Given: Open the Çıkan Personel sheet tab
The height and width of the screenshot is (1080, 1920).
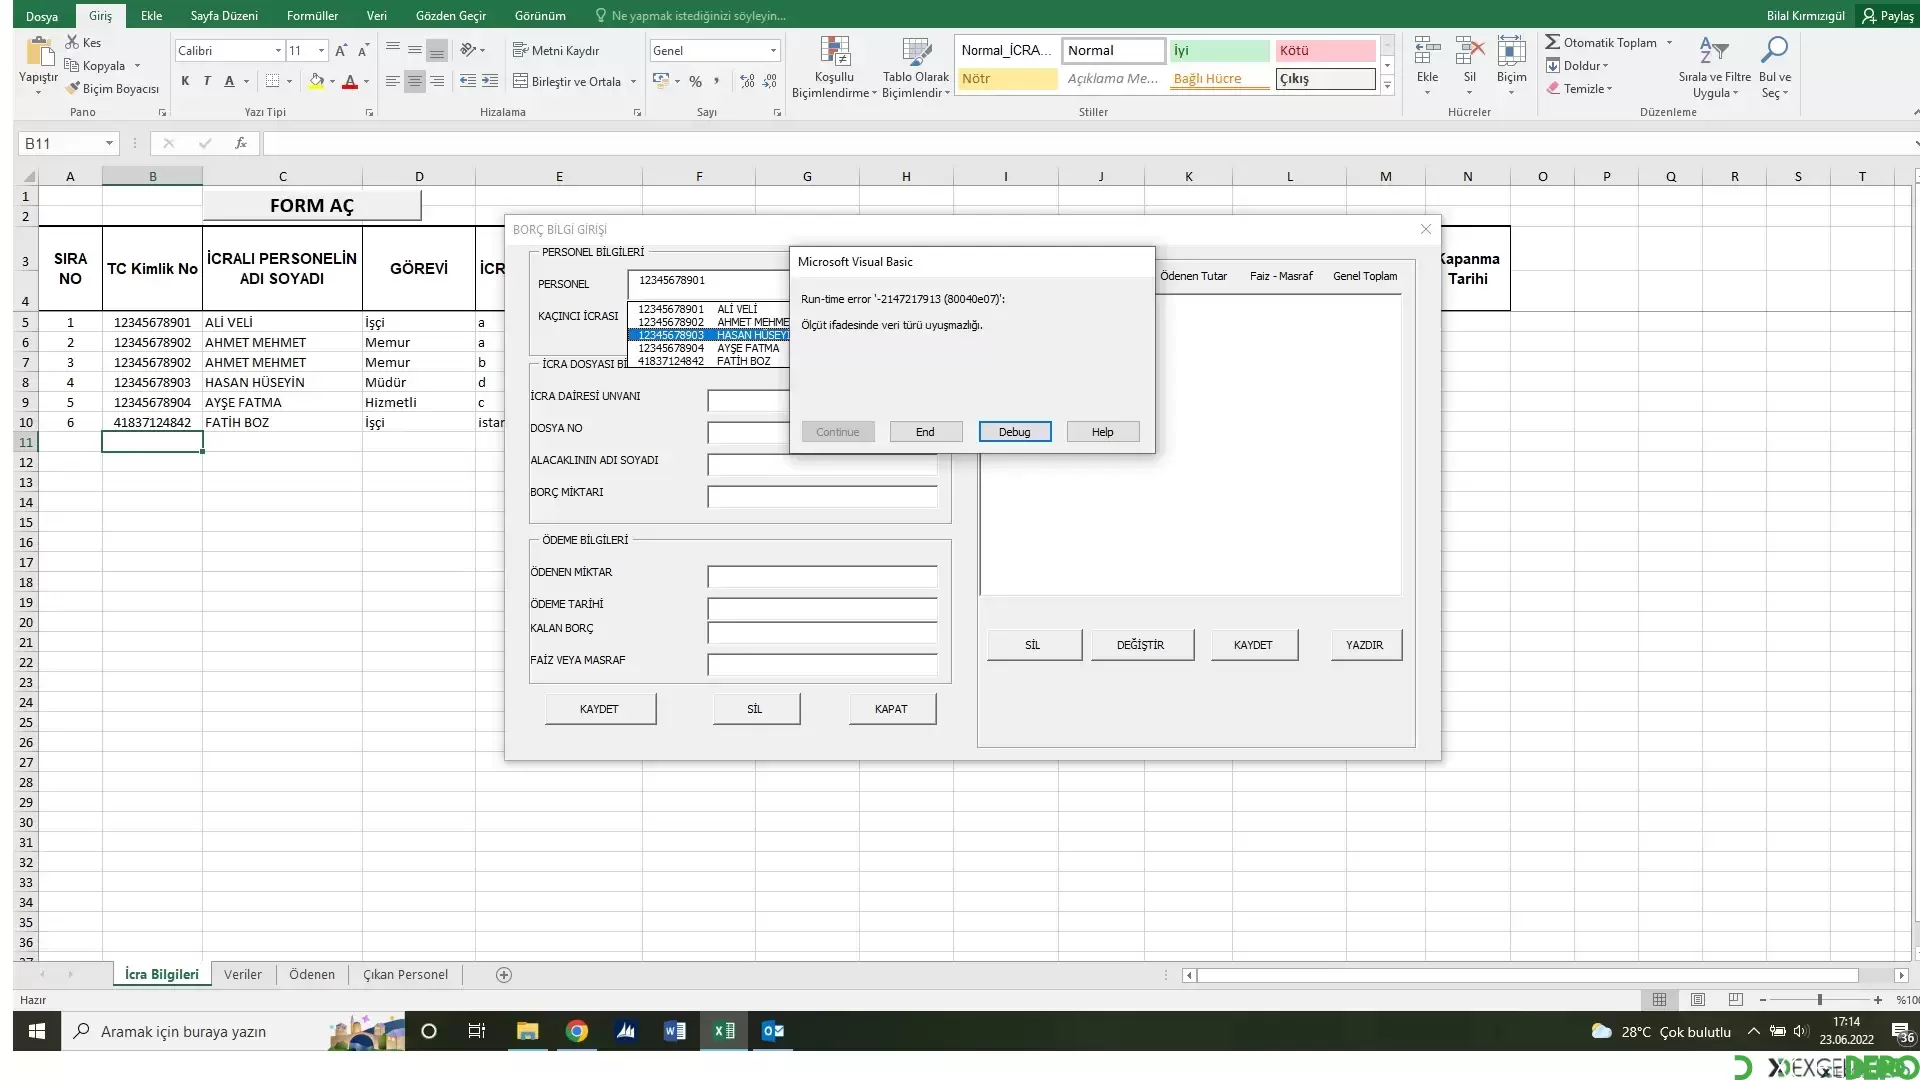Looking at the screenshot, I should point(405,974).
